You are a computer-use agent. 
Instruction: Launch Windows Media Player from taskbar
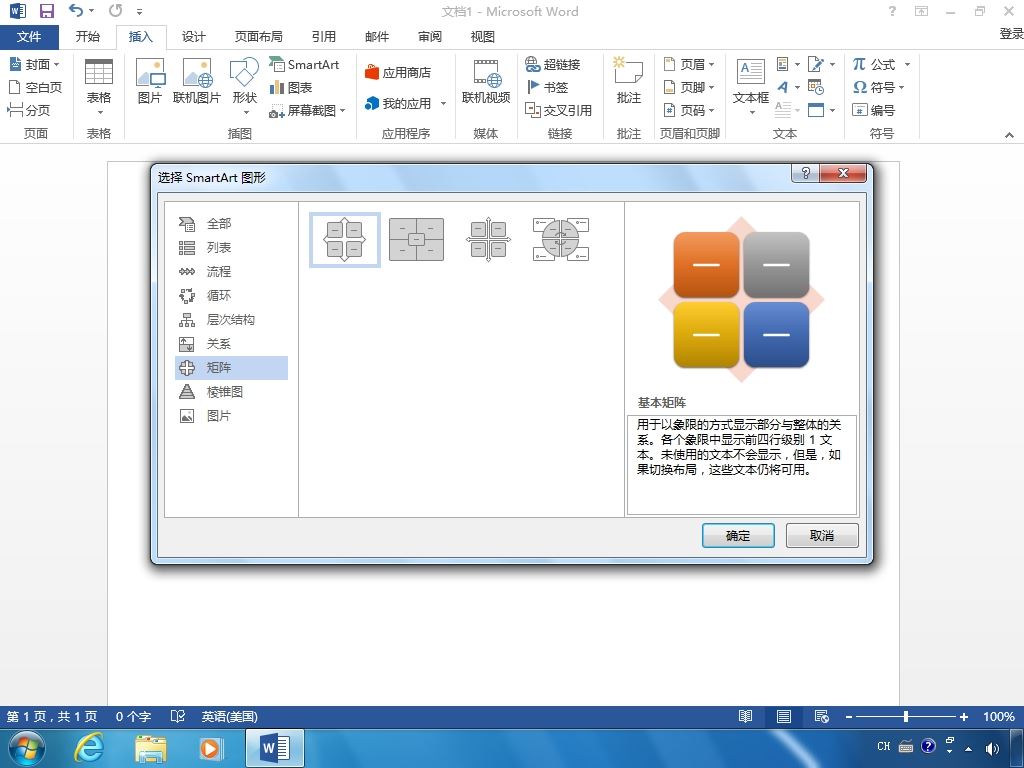click(210, 748)
